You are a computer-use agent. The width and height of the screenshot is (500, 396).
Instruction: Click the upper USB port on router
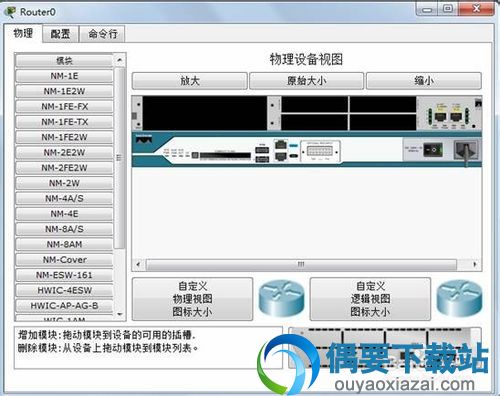[x=262, y=150]
